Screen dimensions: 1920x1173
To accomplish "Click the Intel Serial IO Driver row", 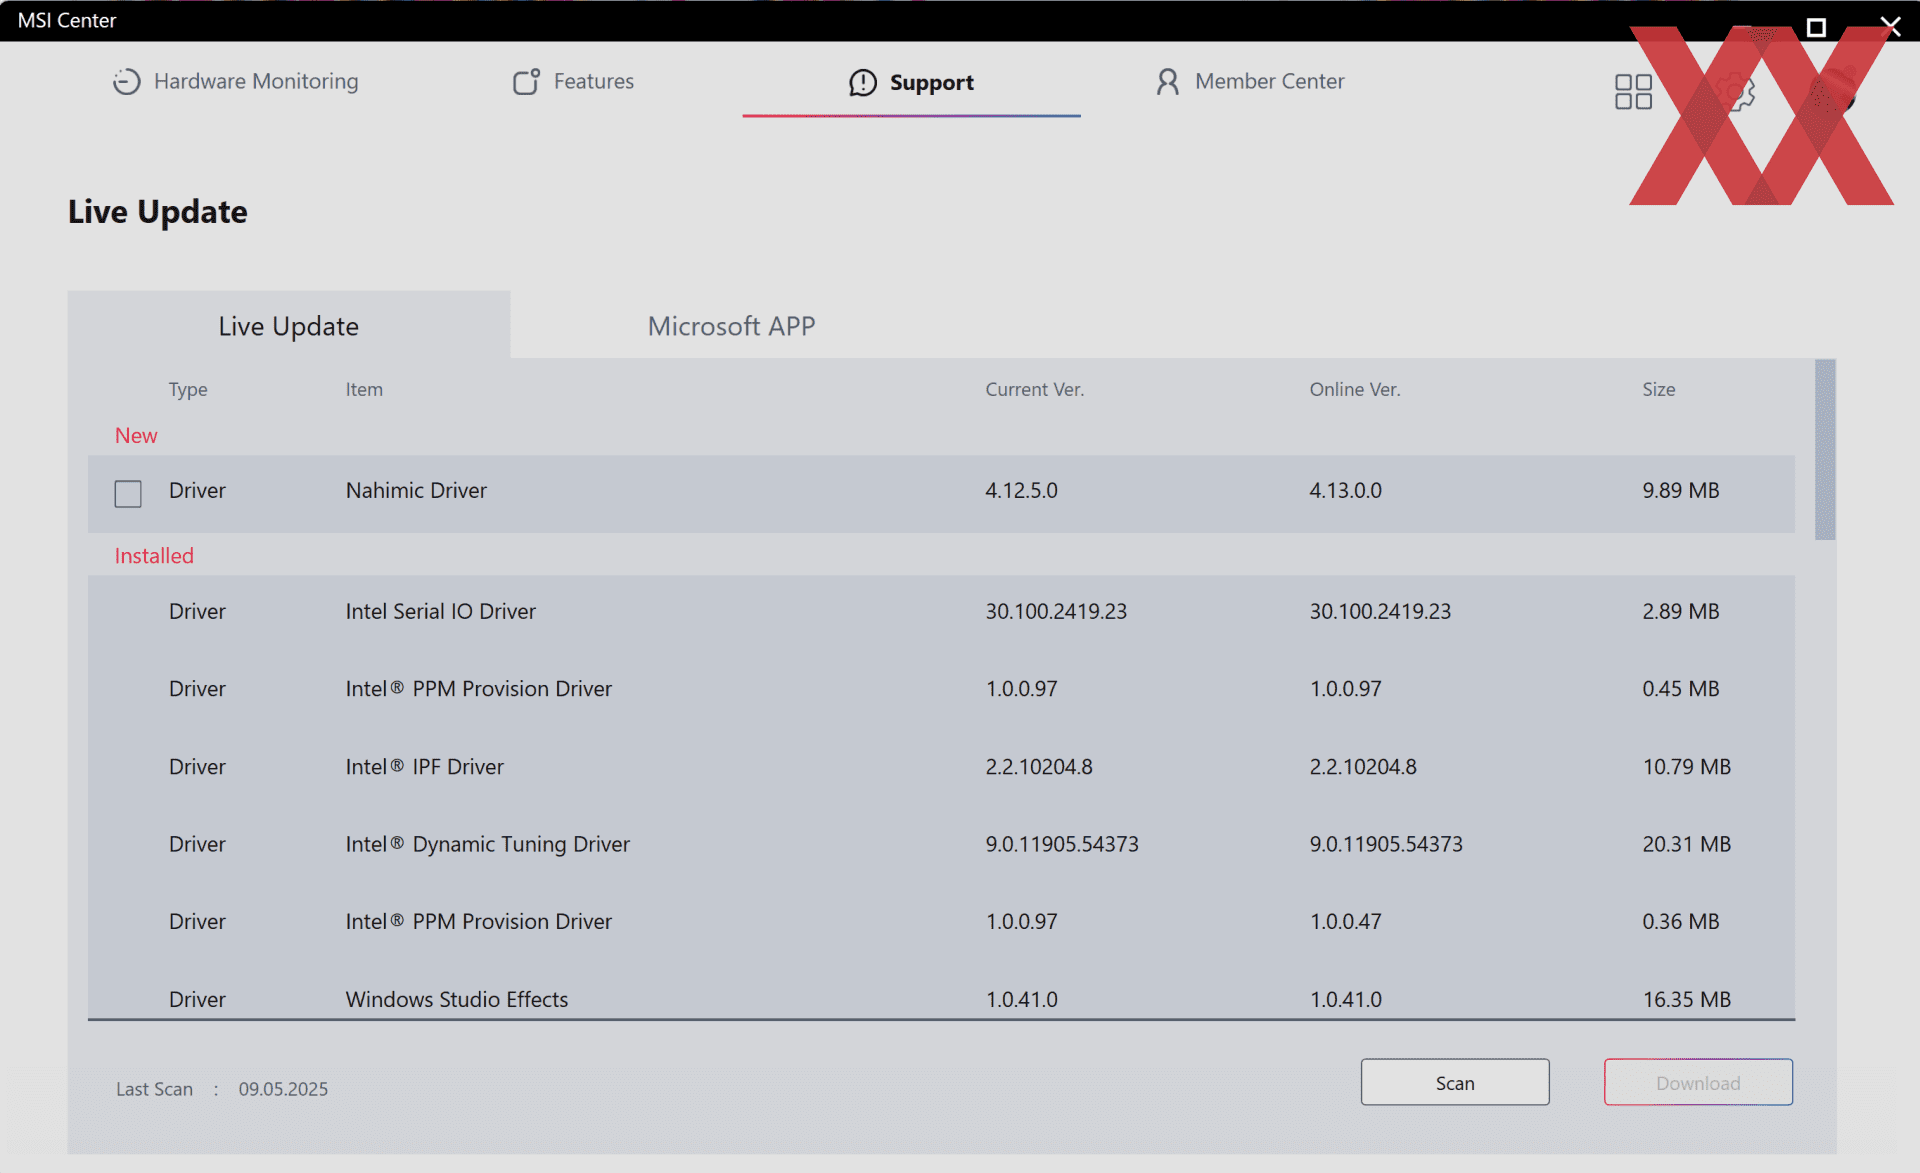I will point(941,611).
